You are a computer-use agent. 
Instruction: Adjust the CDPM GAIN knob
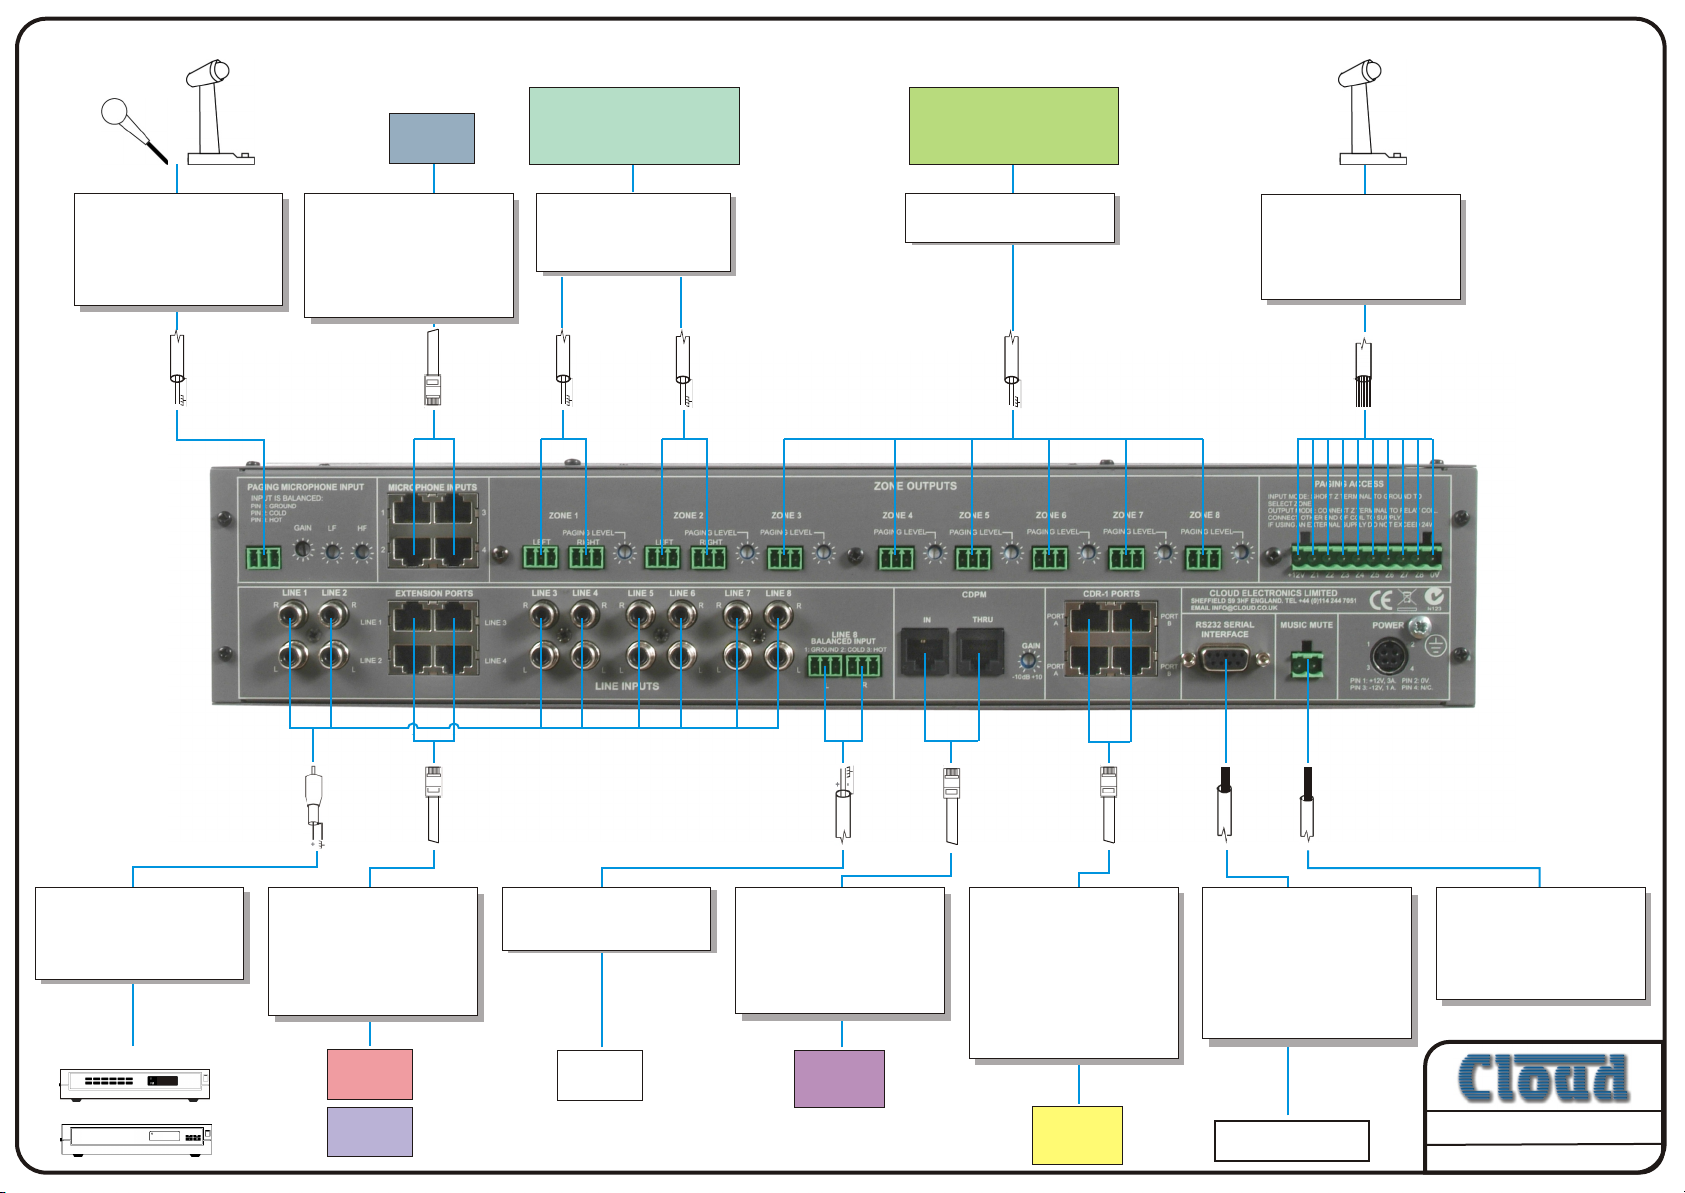pos(1029,662)
